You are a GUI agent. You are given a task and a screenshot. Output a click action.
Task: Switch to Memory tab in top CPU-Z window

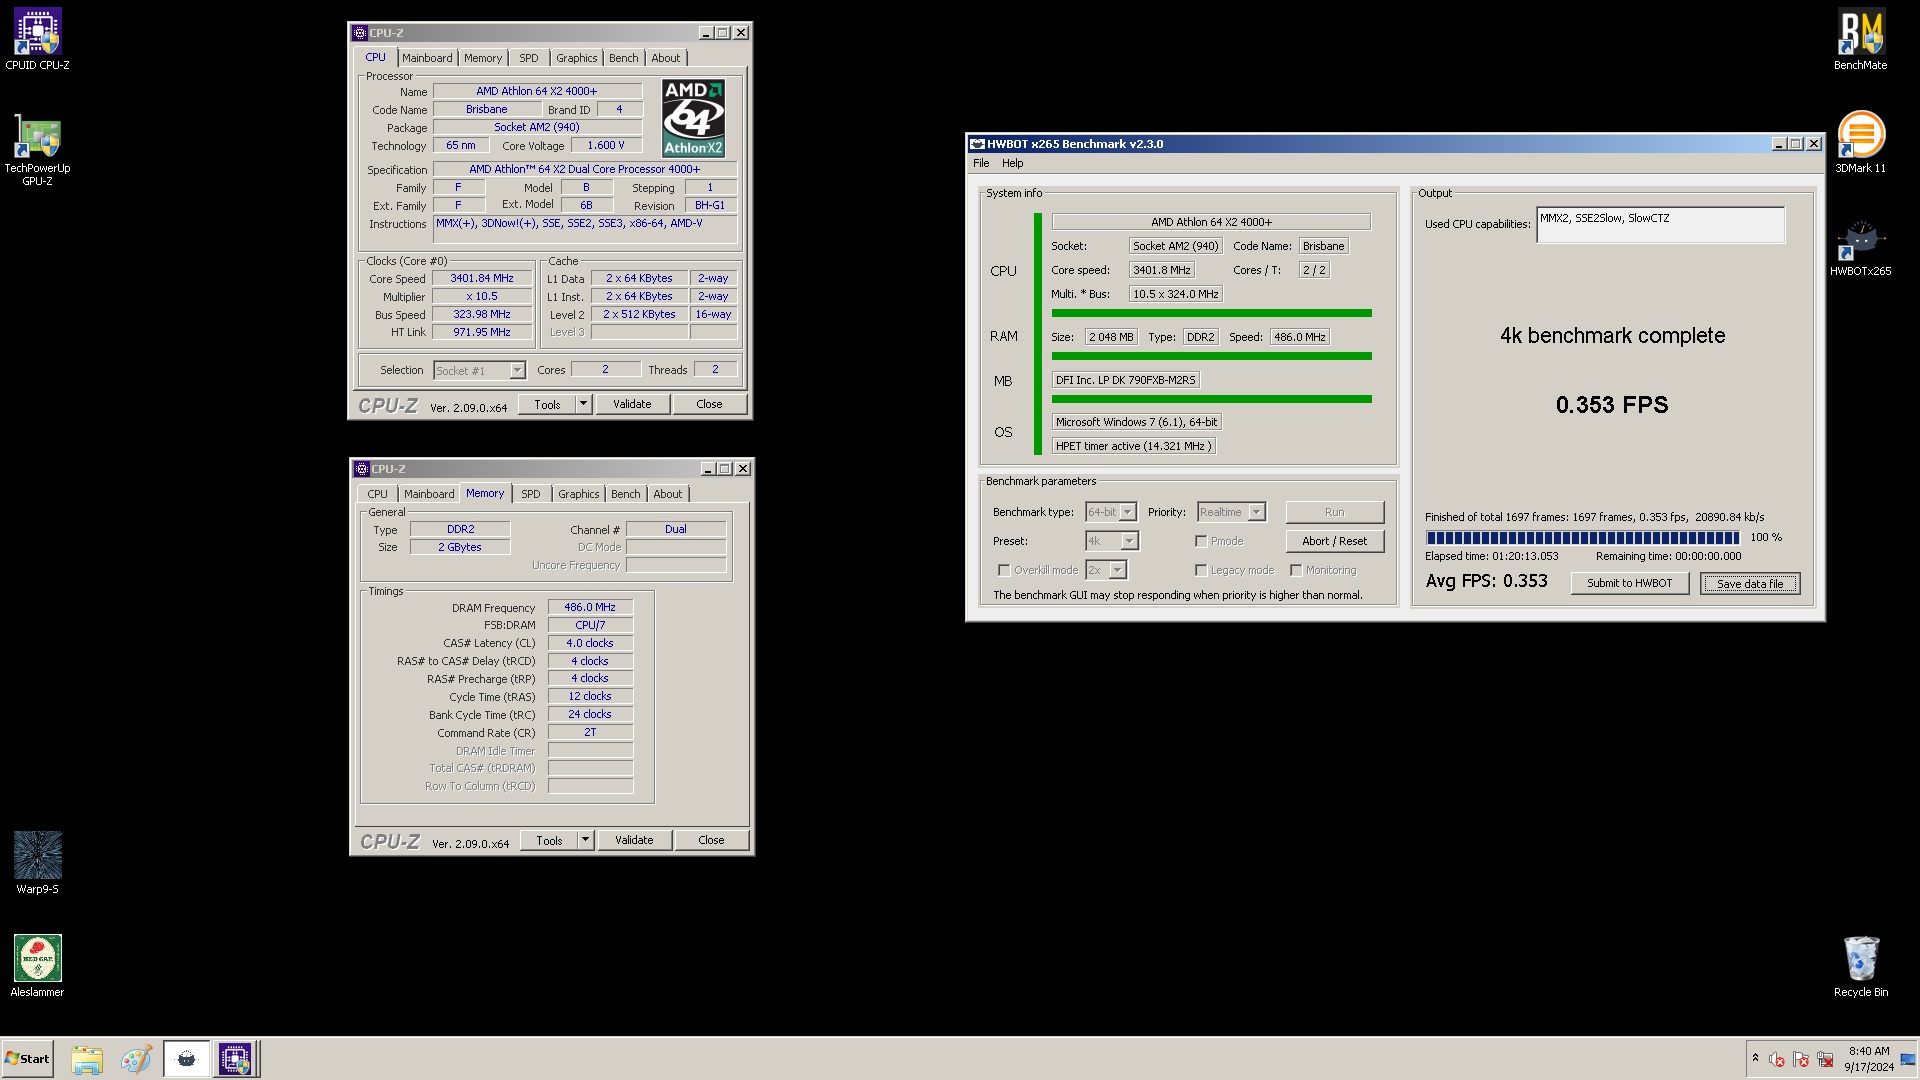click(483, 58)
